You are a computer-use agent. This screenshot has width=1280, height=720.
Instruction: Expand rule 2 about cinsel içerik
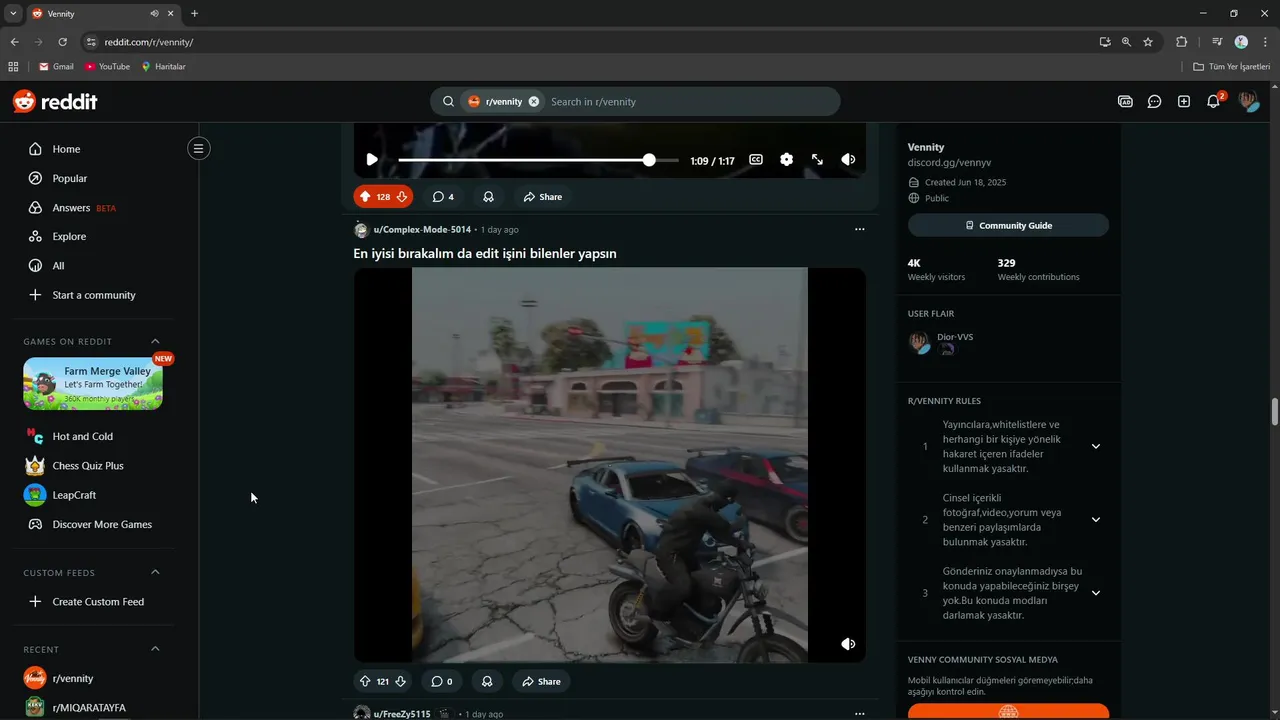click(x=1095, y=519)
